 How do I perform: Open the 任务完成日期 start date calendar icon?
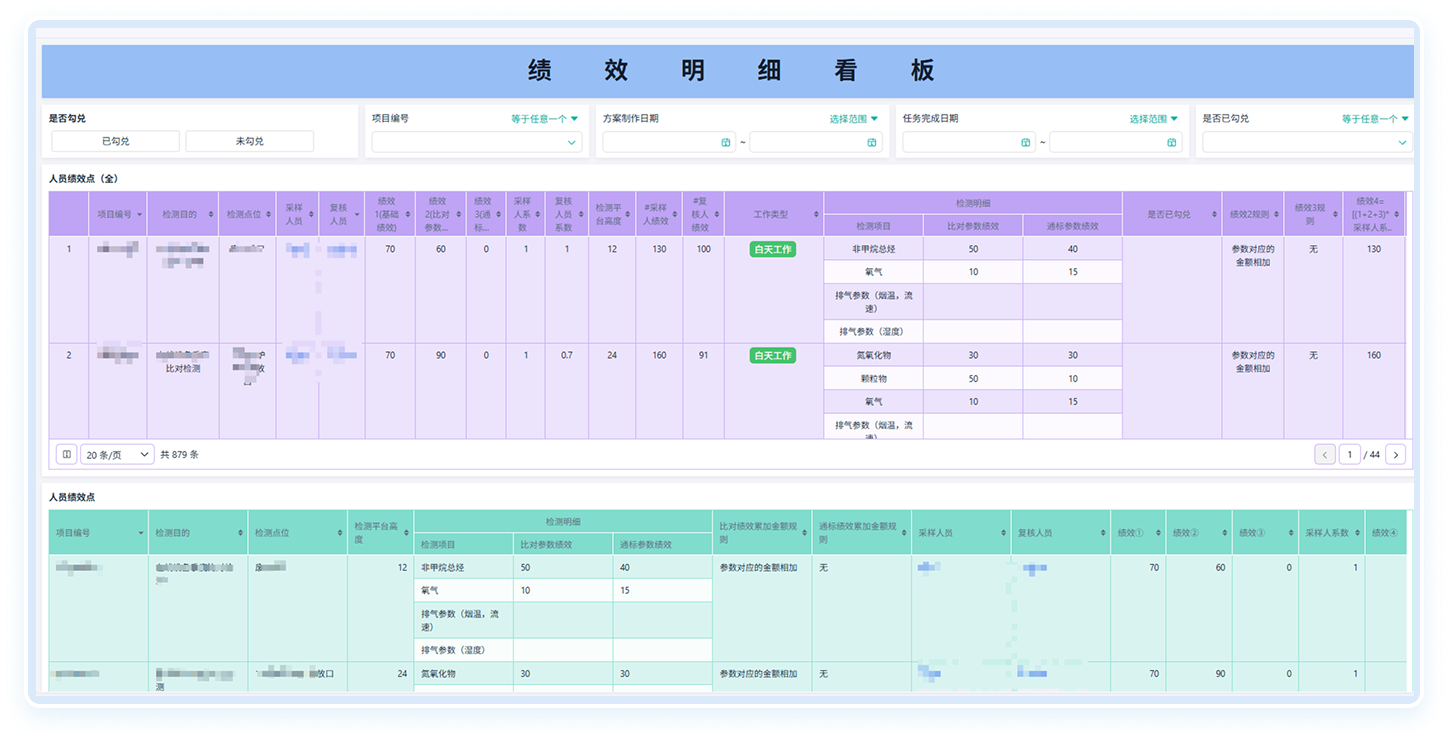pos(1026,143)
